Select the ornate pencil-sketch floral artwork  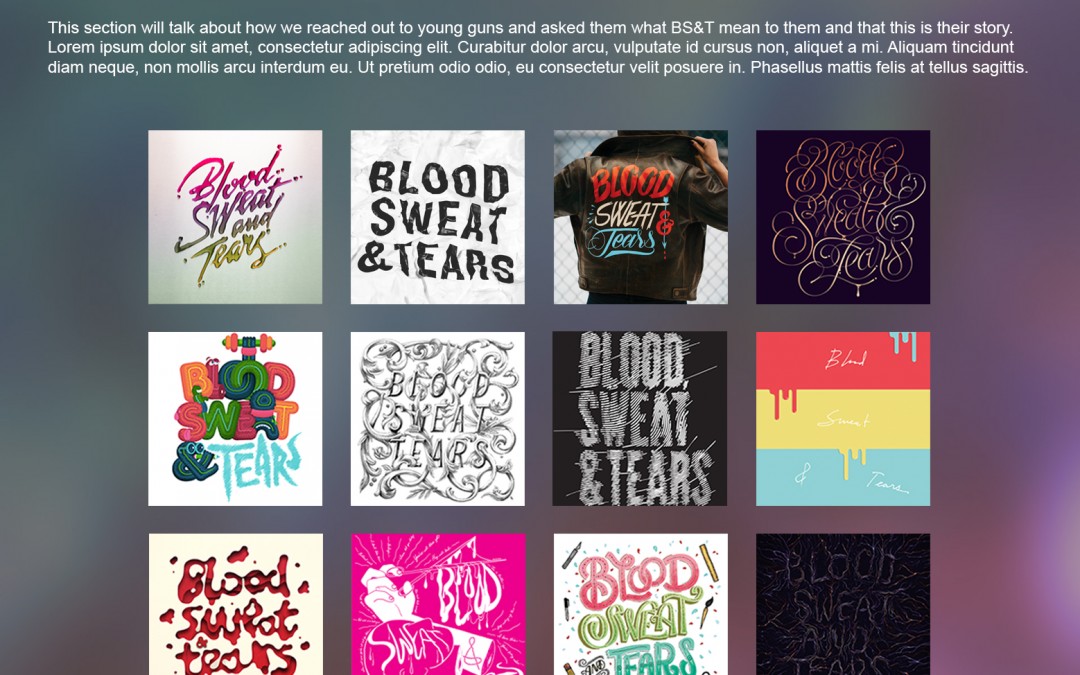pos(437,419)
